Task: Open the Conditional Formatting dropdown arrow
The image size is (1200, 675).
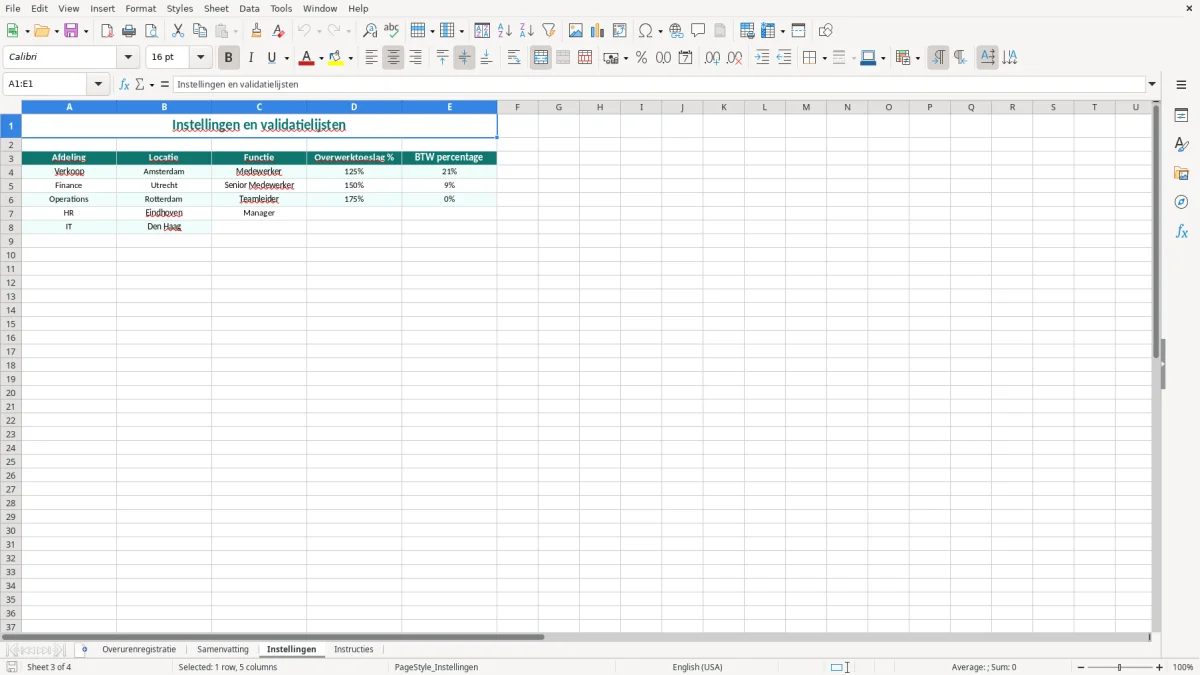Action: [x=918, y=58]
